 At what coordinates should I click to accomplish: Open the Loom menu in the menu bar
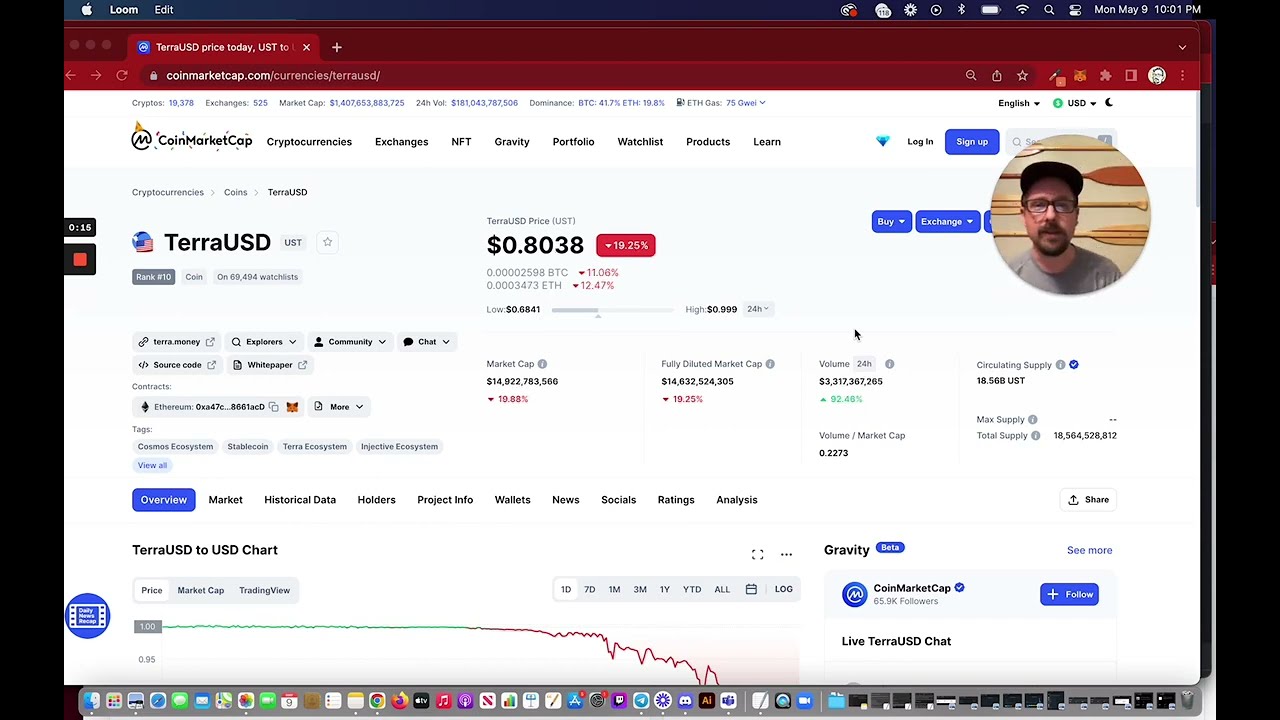point(124,10)
